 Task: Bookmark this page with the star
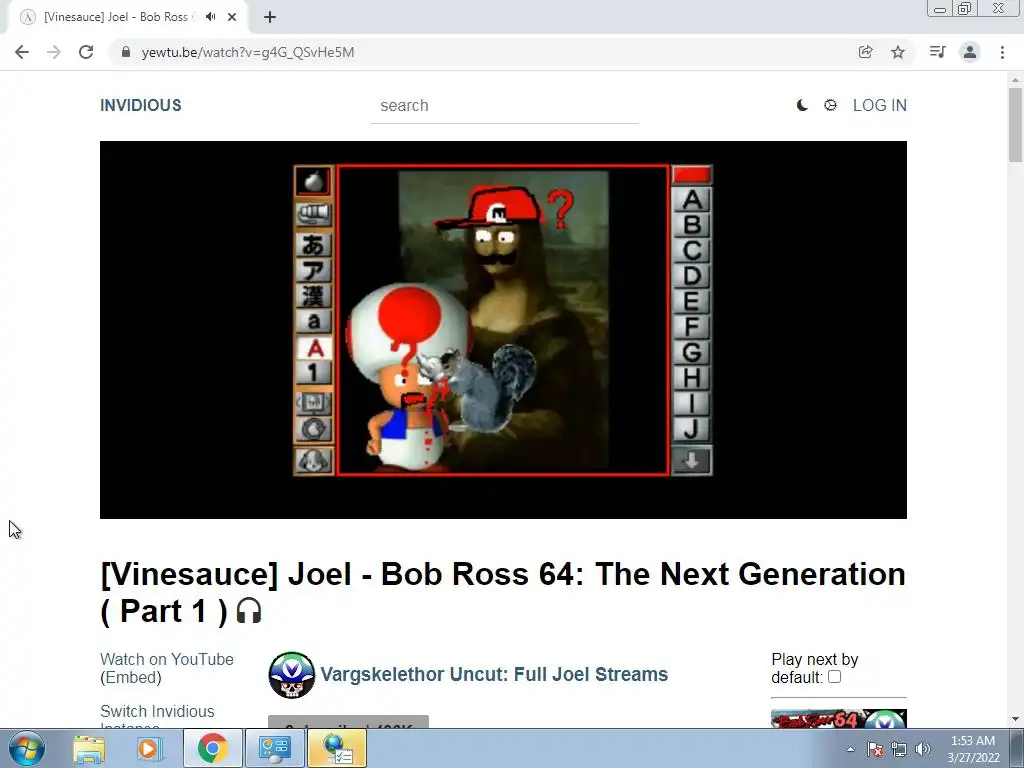pyautogui.click(x=898, y=52)
